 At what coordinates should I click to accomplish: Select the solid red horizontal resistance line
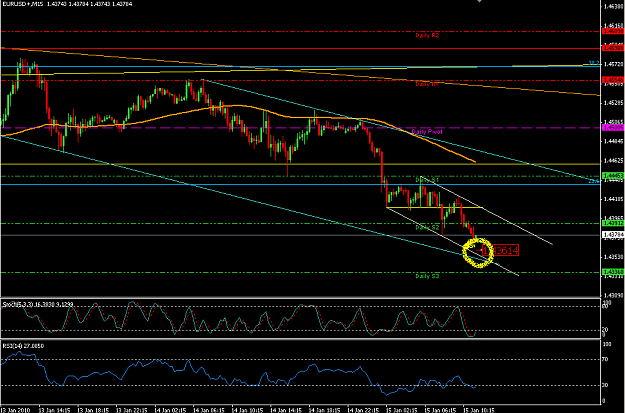tap(300, 48)
